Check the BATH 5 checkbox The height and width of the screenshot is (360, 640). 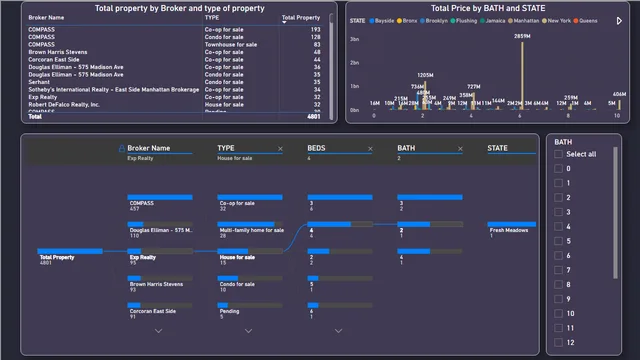click(x=558, y=241)
